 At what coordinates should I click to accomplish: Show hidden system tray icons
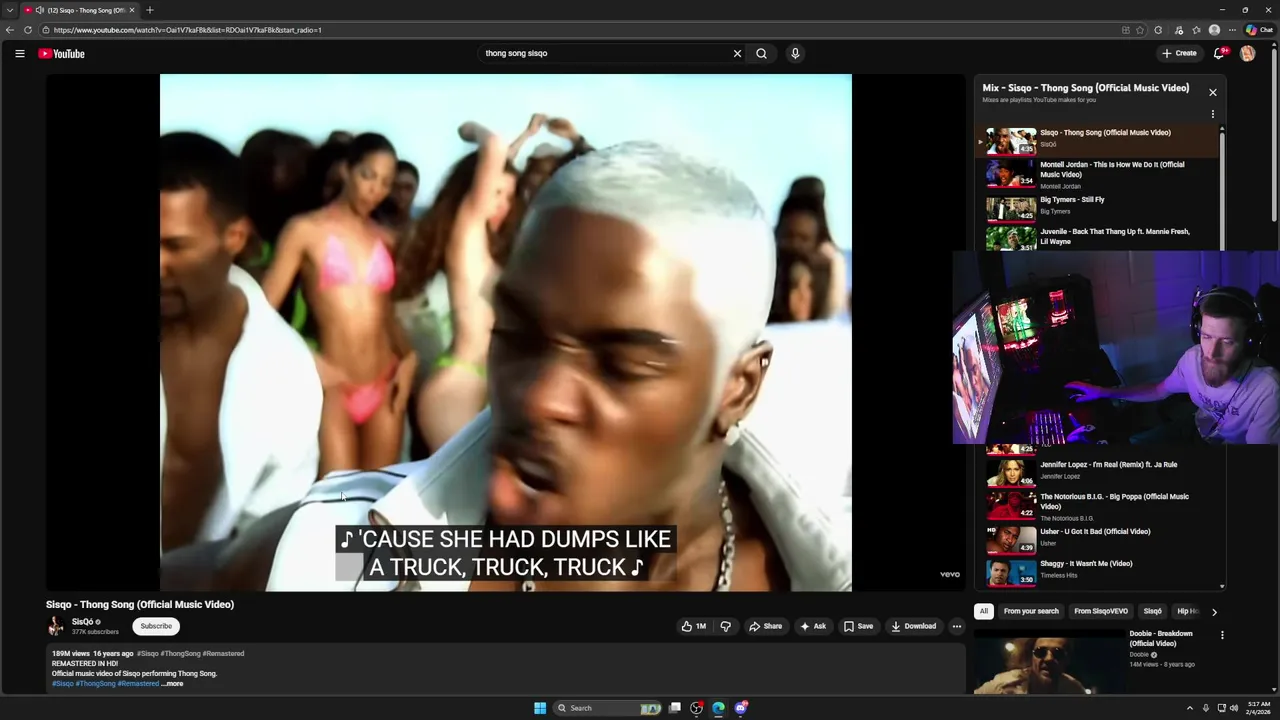(x=1189, y=708)
